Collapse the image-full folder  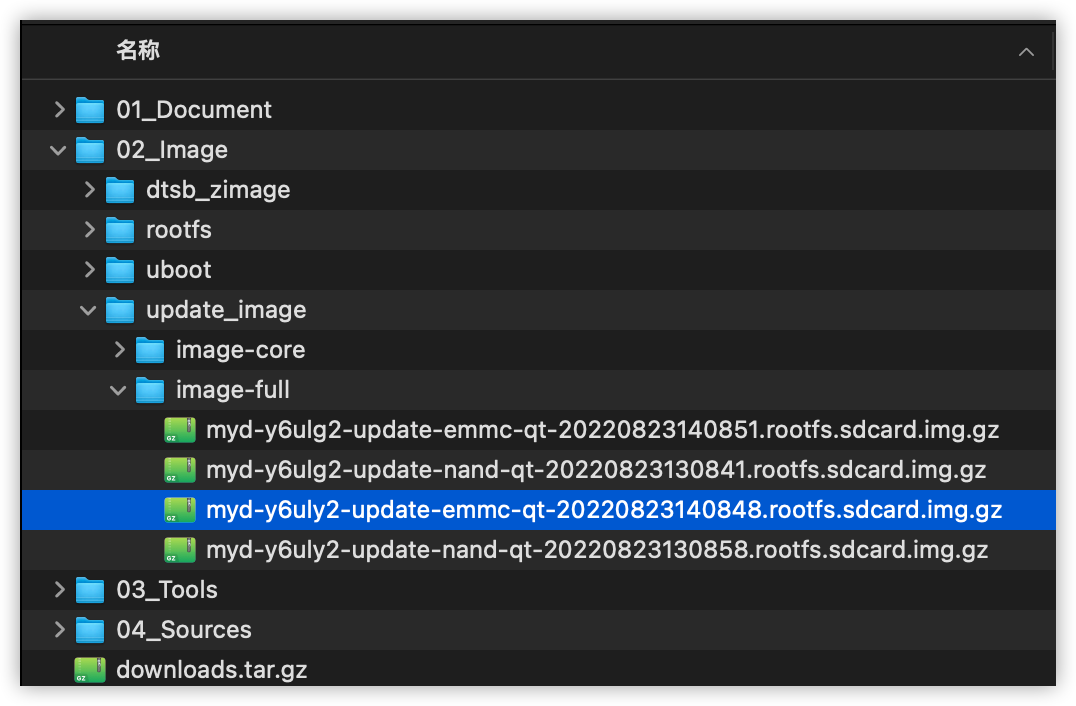[119, 390]
